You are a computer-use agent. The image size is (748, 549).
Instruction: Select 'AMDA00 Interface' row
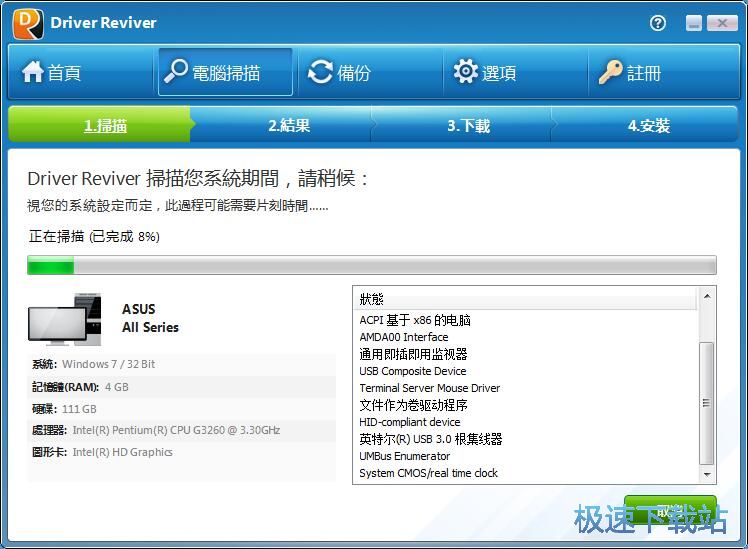[x=525, y=337]
